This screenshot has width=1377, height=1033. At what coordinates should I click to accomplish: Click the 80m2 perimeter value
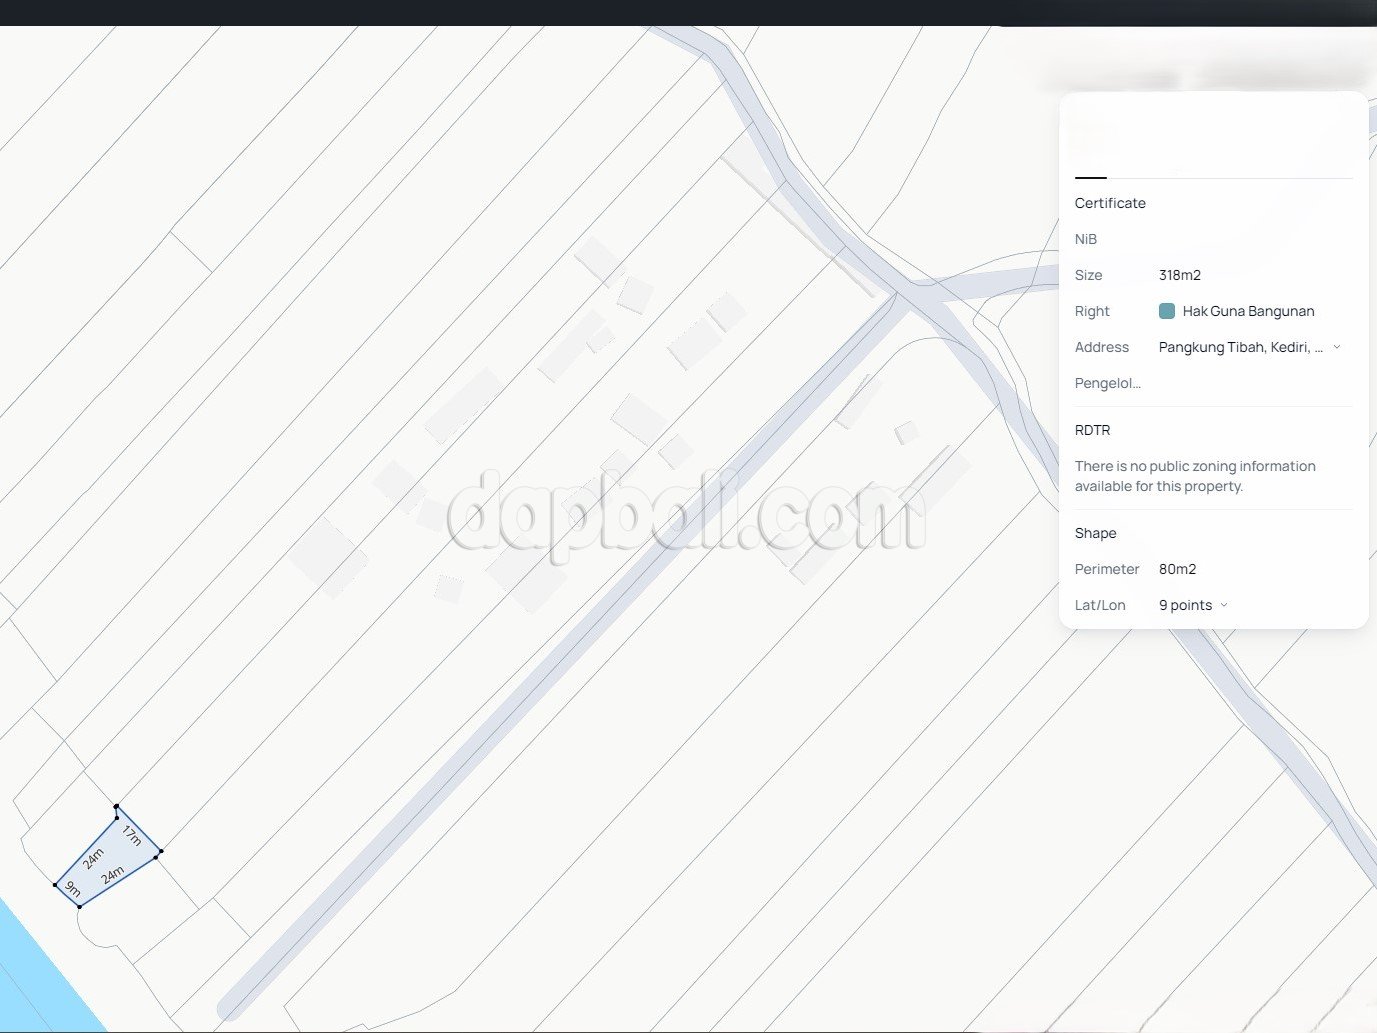pos(1177,569)
